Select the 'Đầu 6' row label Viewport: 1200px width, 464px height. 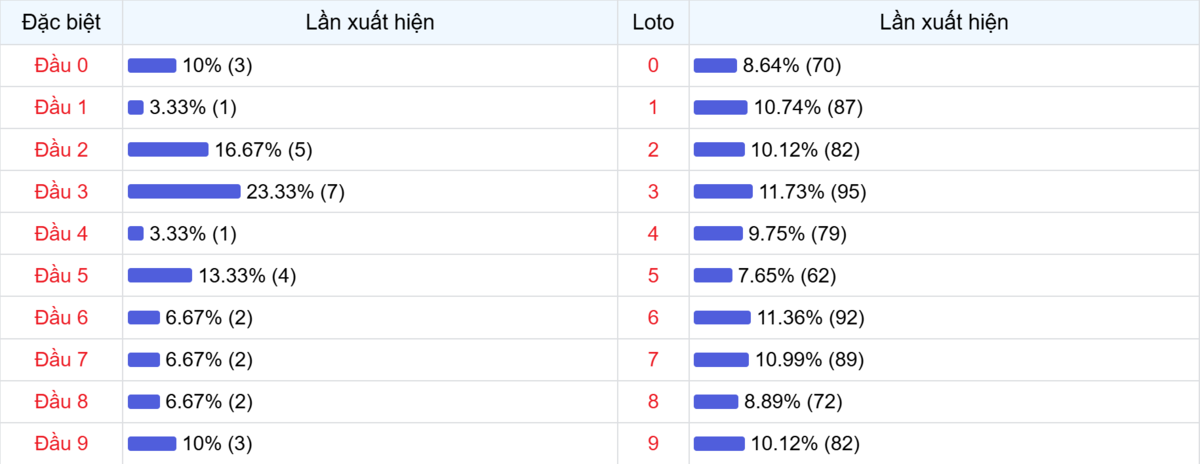point(61,317)
